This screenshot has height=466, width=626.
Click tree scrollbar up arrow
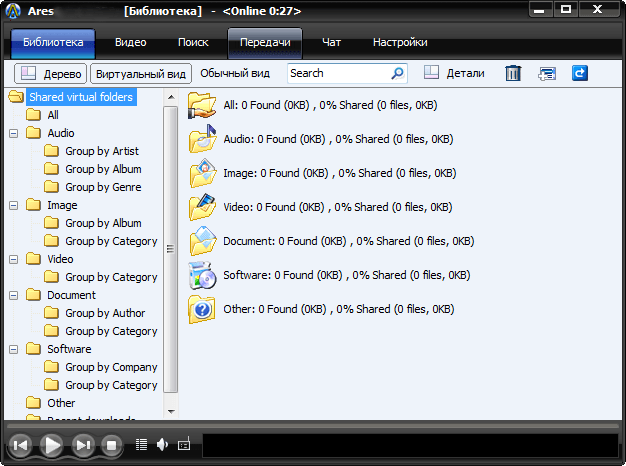pos(171,97)
